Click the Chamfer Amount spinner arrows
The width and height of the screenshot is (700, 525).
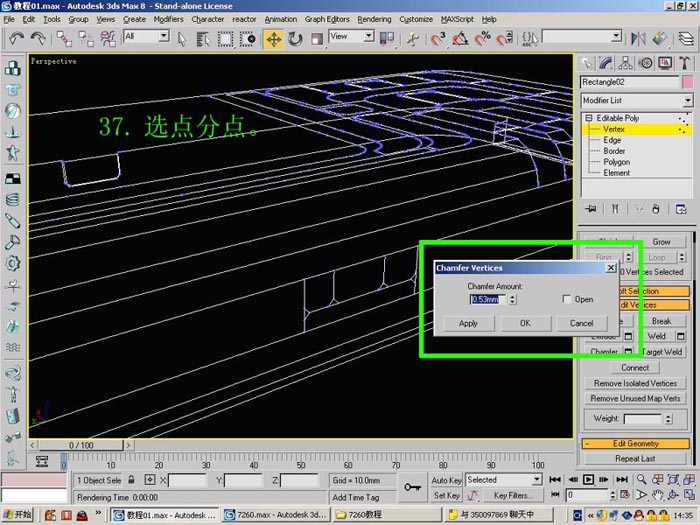point(513,299)
